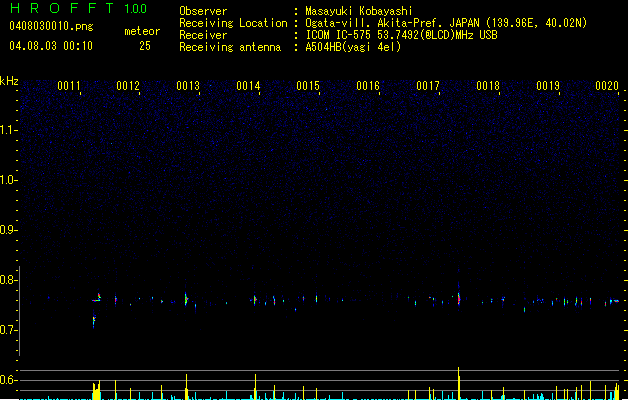Screen dimensions: 629x400
Task: Click the 1.0 frequency axis label
Action: coord(8,180)
